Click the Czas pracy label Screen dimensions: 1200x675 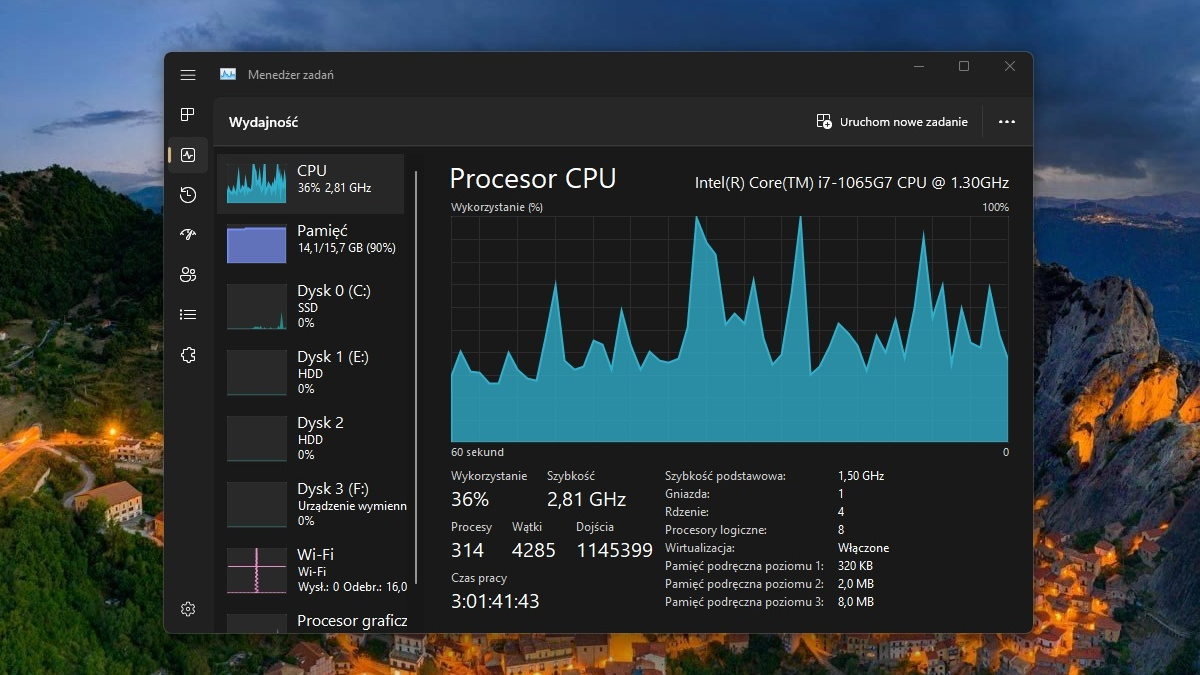click(479, 578)
